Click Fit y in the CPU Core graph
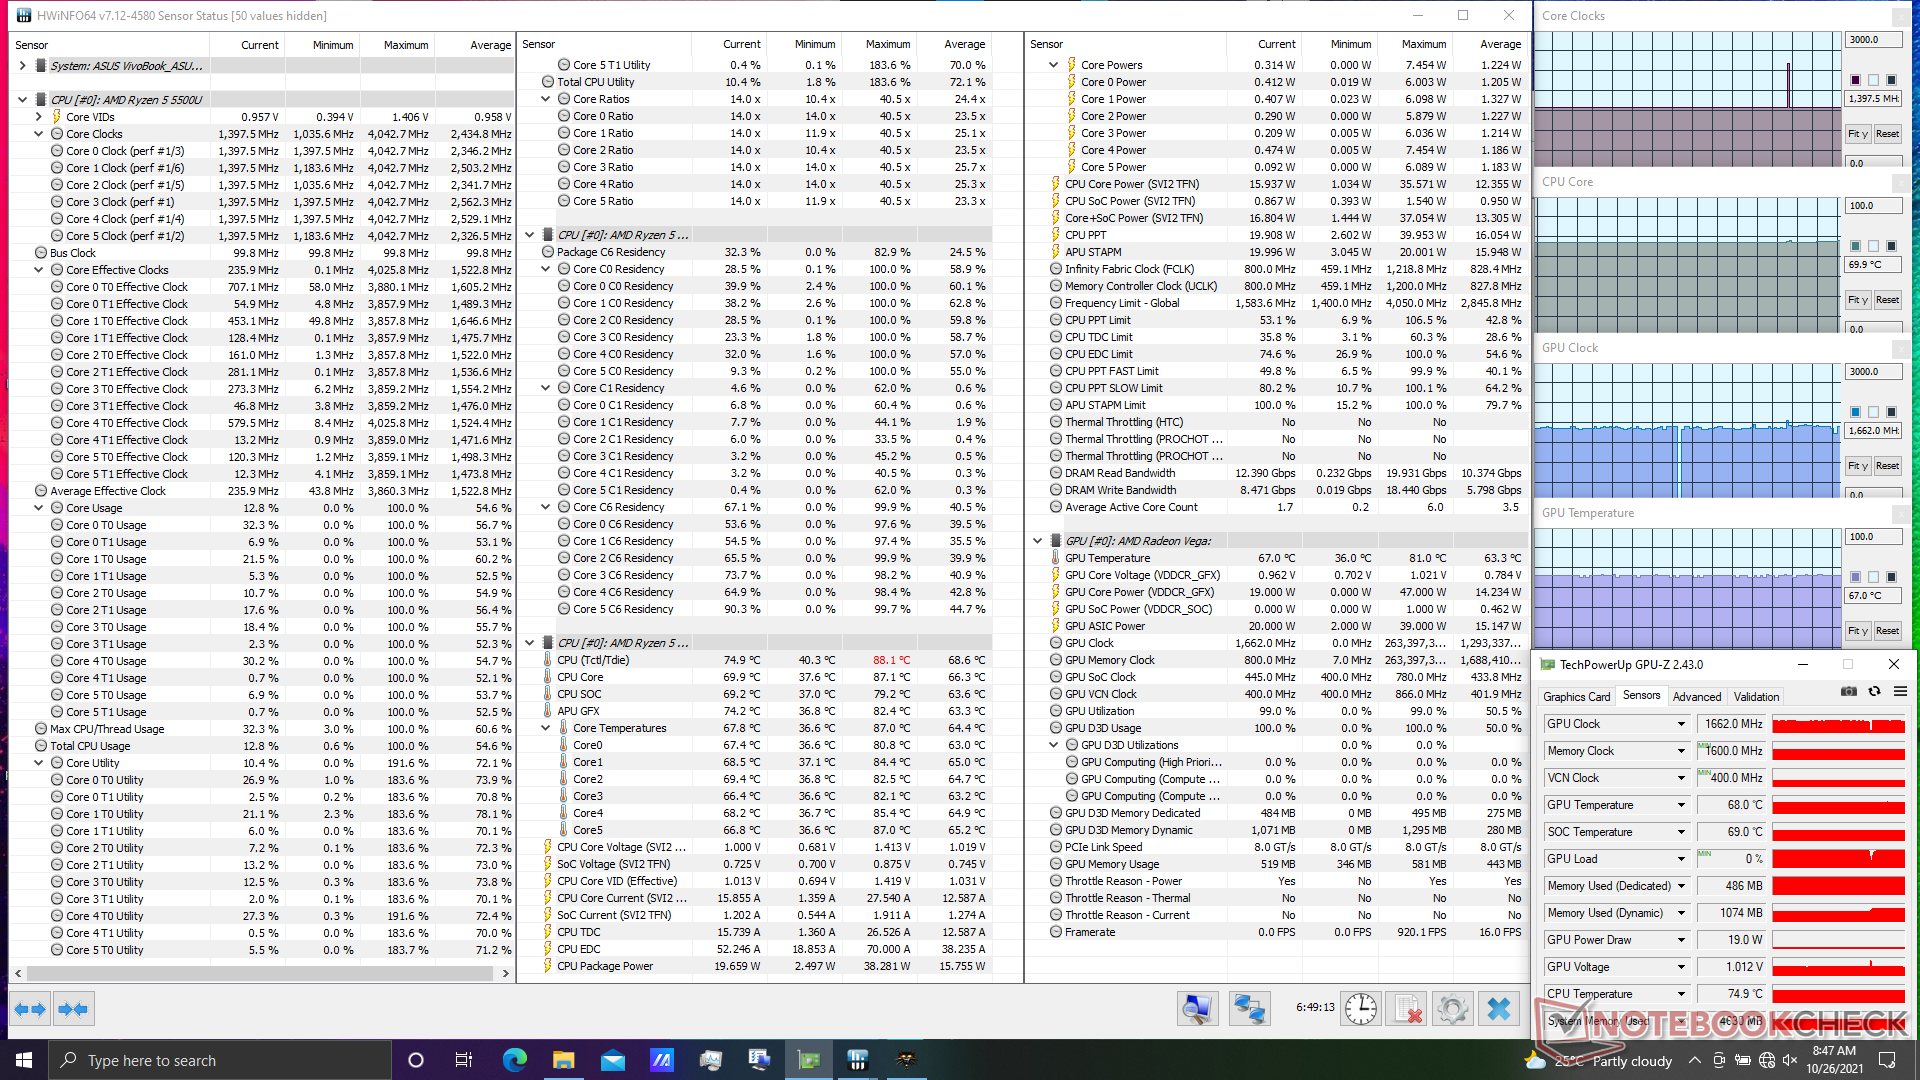The height and width of the screenshot is (1080, 1920). [1857, 300]
